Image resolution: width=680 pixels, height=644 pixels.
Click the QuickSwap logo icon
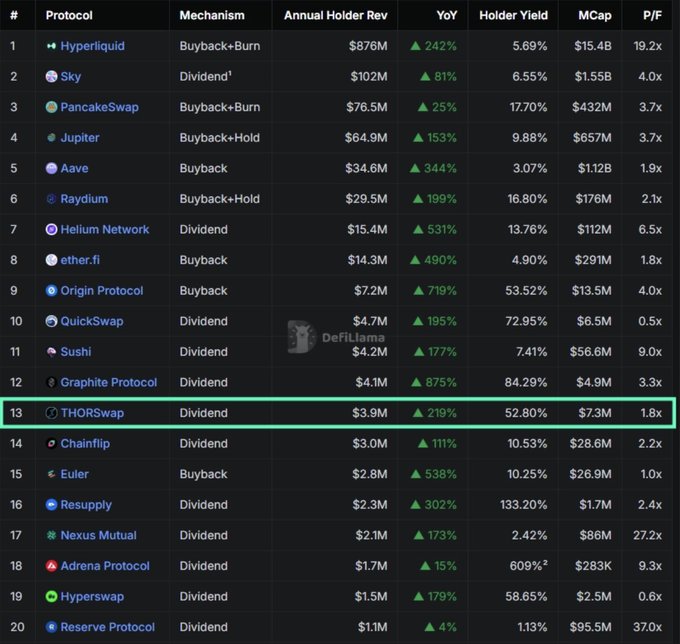pos(51,321)
